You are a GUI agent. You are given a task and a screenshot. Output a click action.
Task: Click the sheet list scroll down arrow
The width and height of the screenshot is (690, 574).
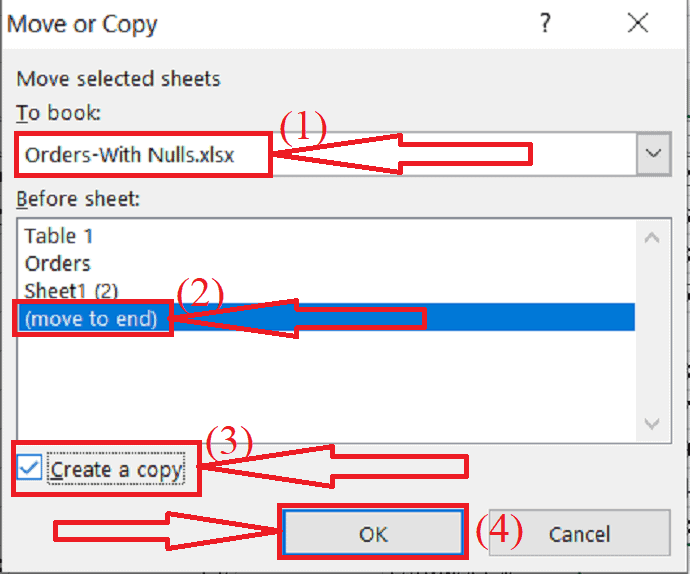coord(652,424)
